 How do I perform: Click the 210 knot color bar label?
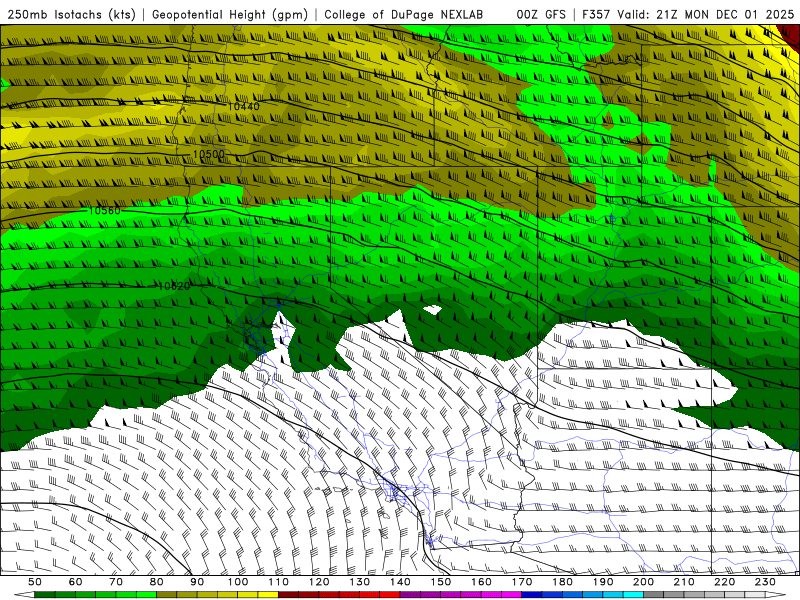point(684,582)
